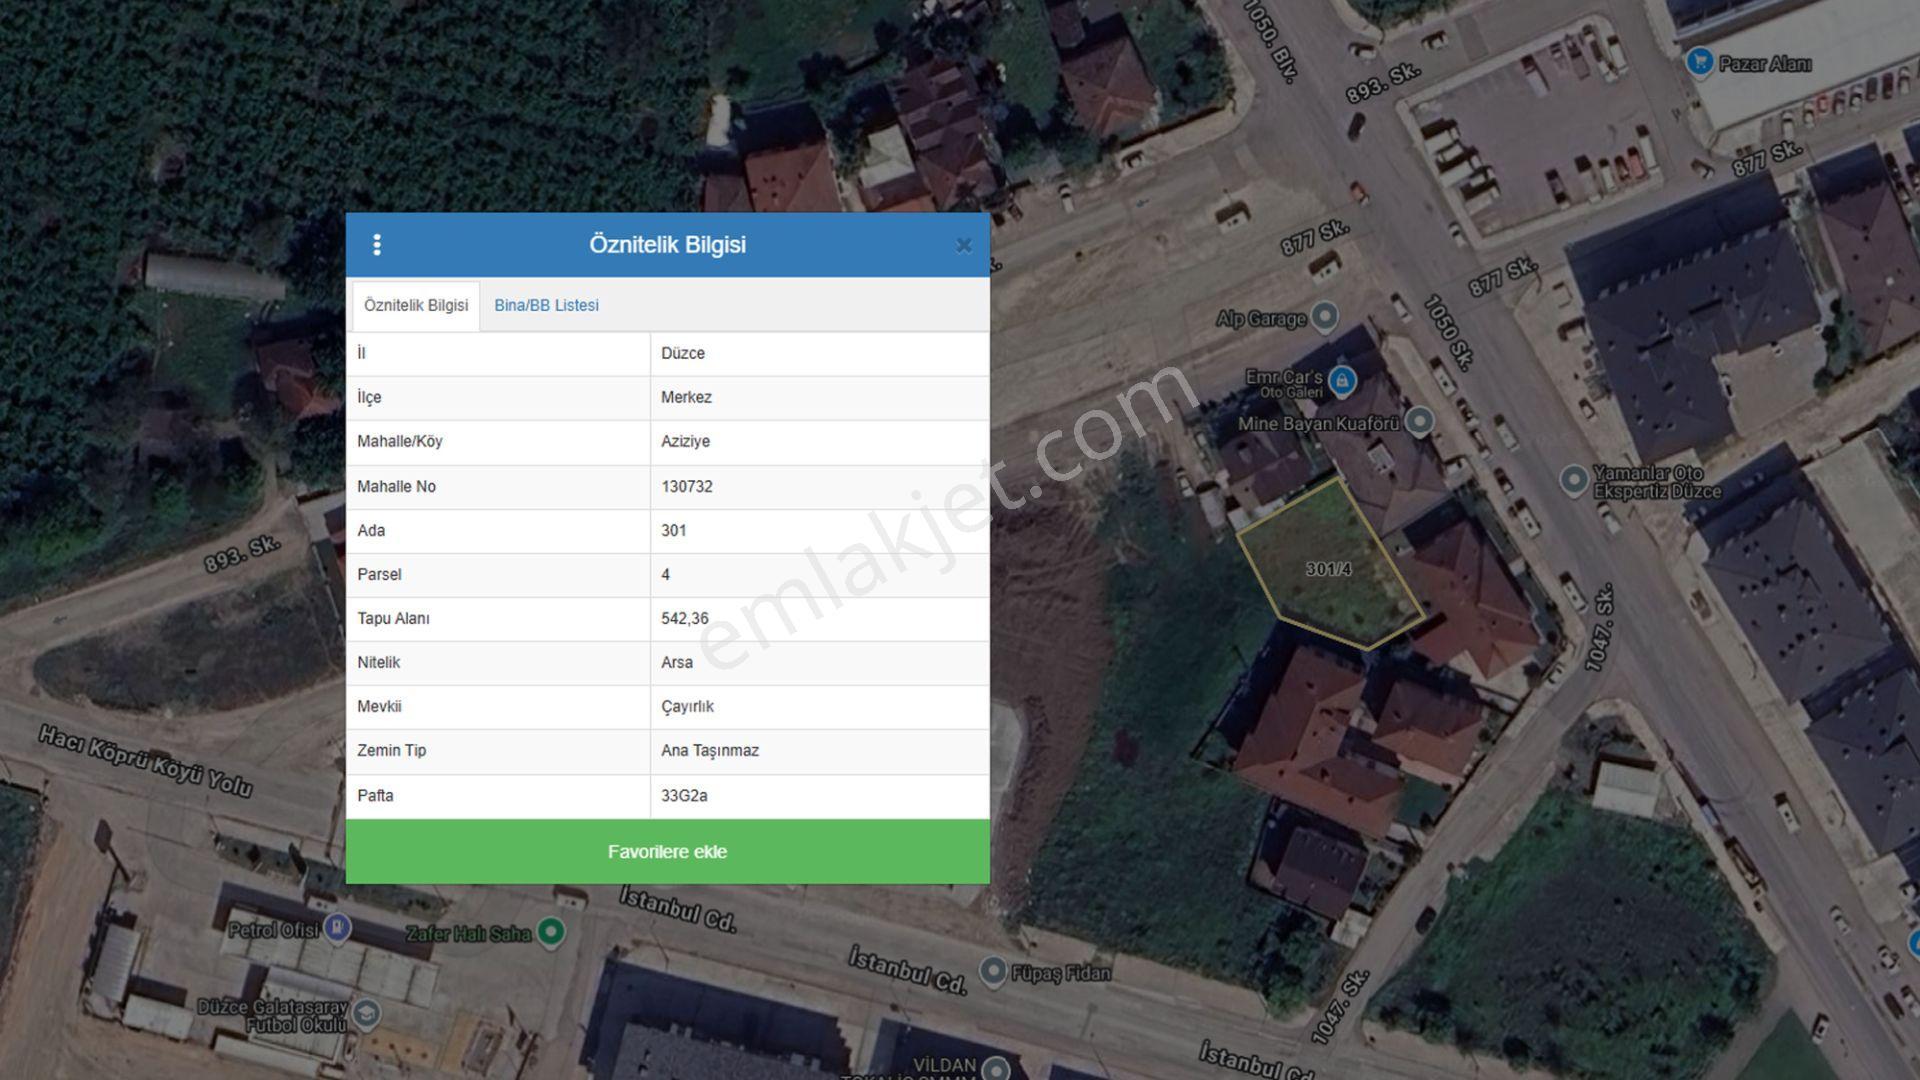Click the Merkez value in İlçe row

686,397
